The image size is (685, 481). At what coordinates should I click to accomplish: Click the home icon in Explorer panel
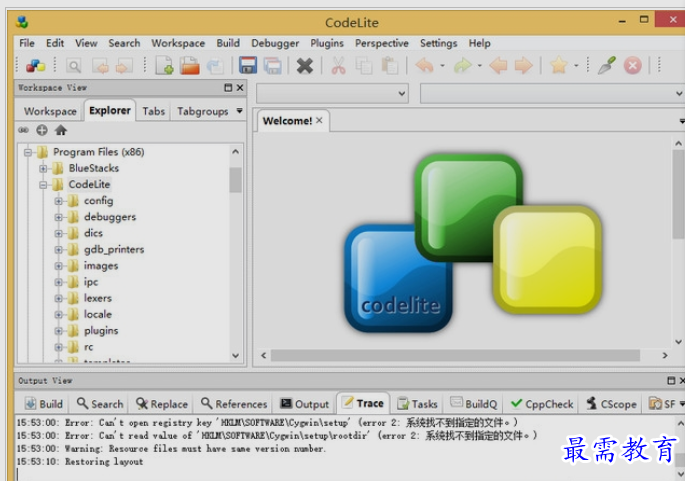click(x=61, y=130)
